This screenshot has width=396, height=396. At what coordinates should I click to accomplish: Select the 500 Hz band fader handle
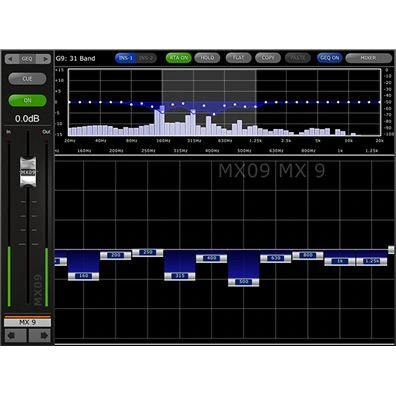click(x=244, y=282)
